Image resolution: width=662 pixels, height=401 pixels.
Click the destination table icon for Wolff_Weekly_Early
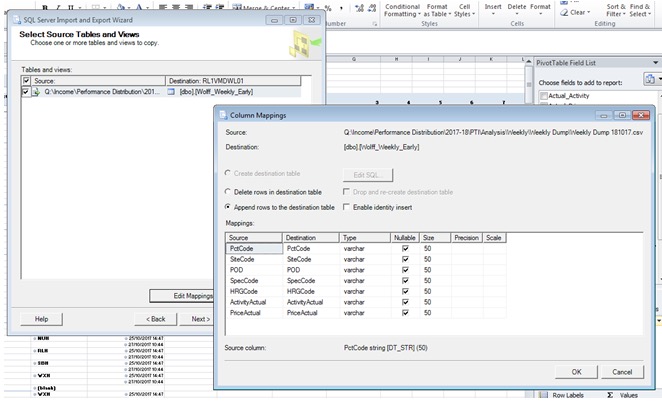tap(171, 92)
